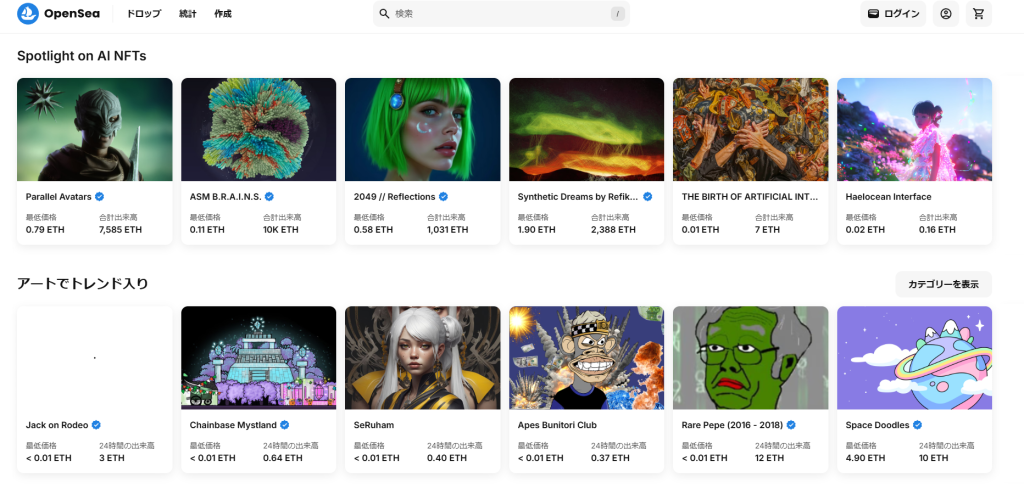Open the user profile account icon
1024x494 pixels.
[x=945, y=14]
